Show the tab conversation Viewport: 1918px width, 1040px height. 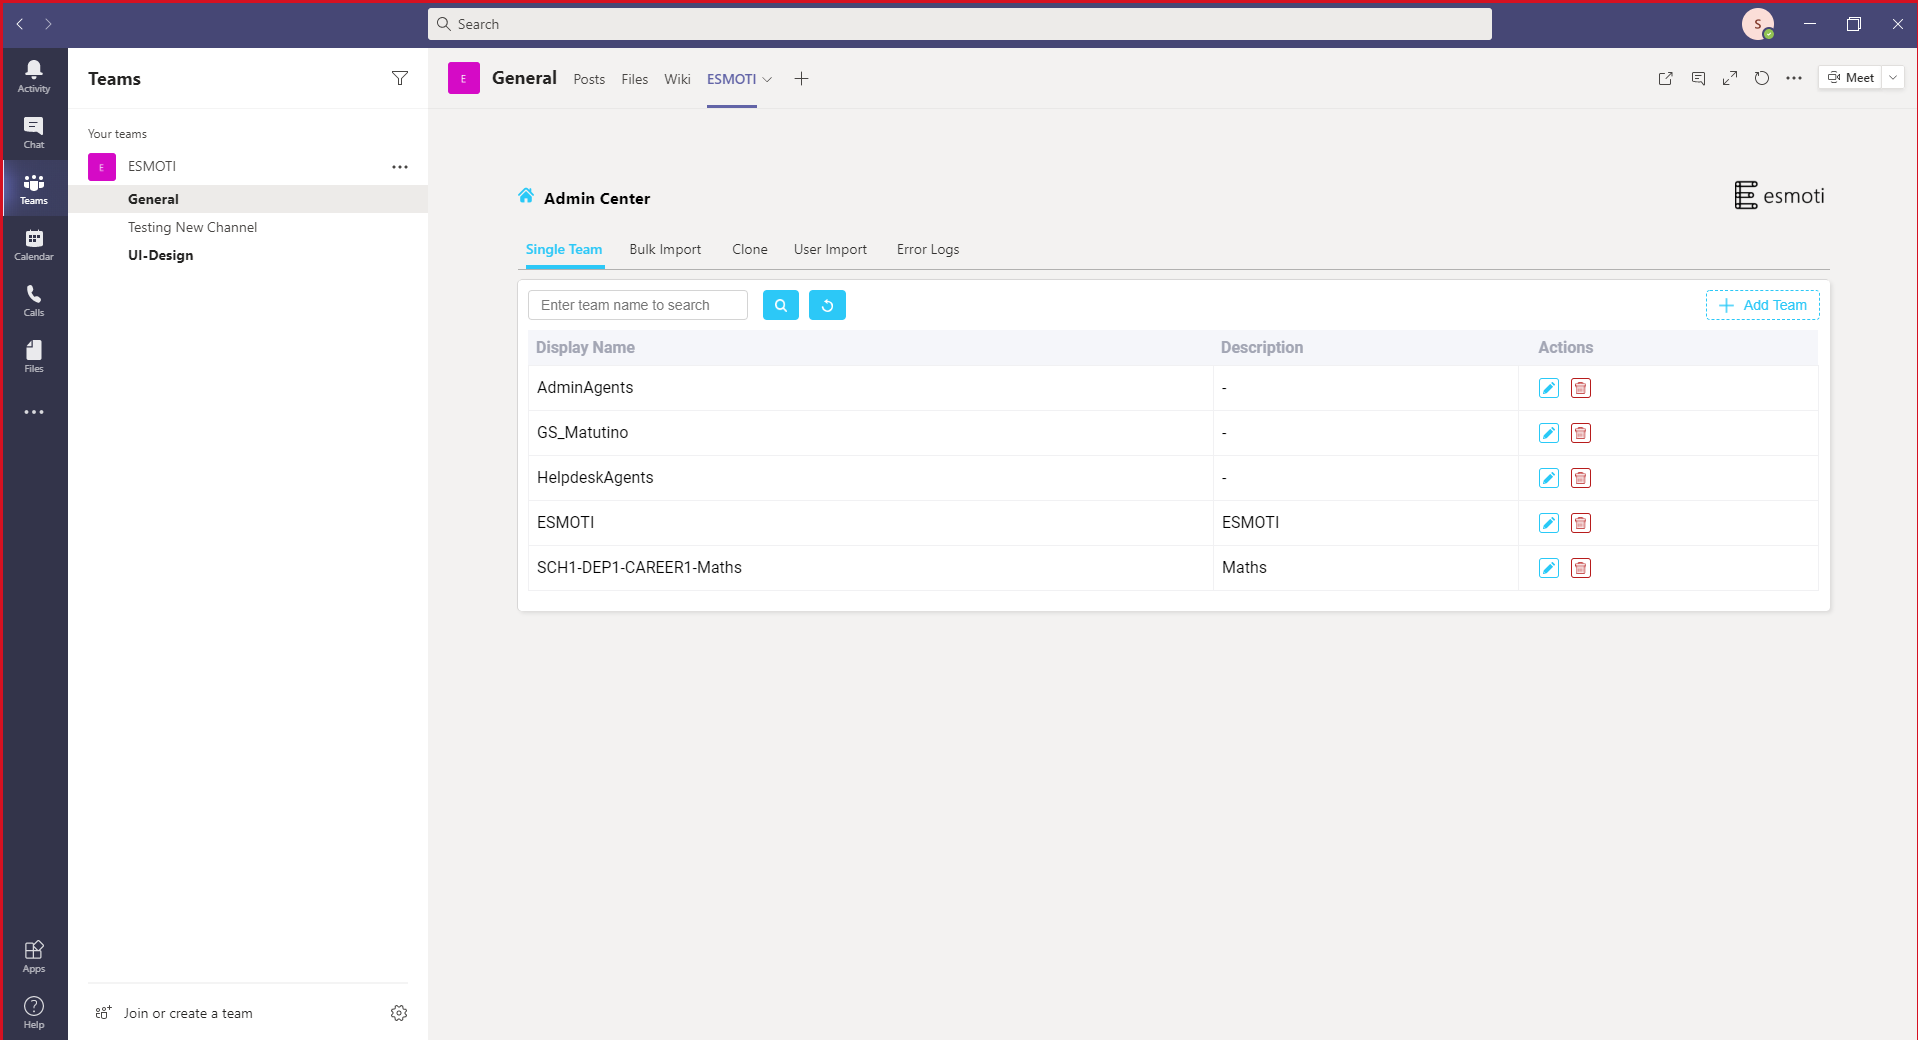[1698, 78]
